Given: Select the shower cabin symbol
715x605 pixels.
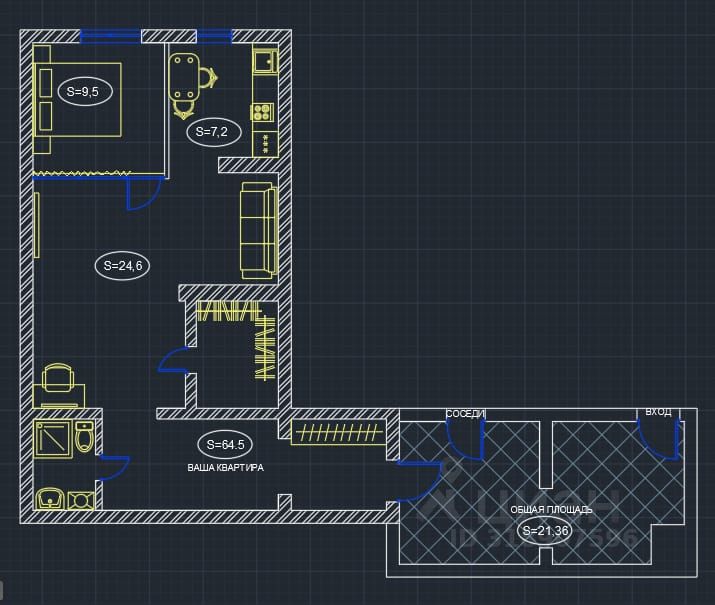Looking at the screenshot, I should (53, 439).
